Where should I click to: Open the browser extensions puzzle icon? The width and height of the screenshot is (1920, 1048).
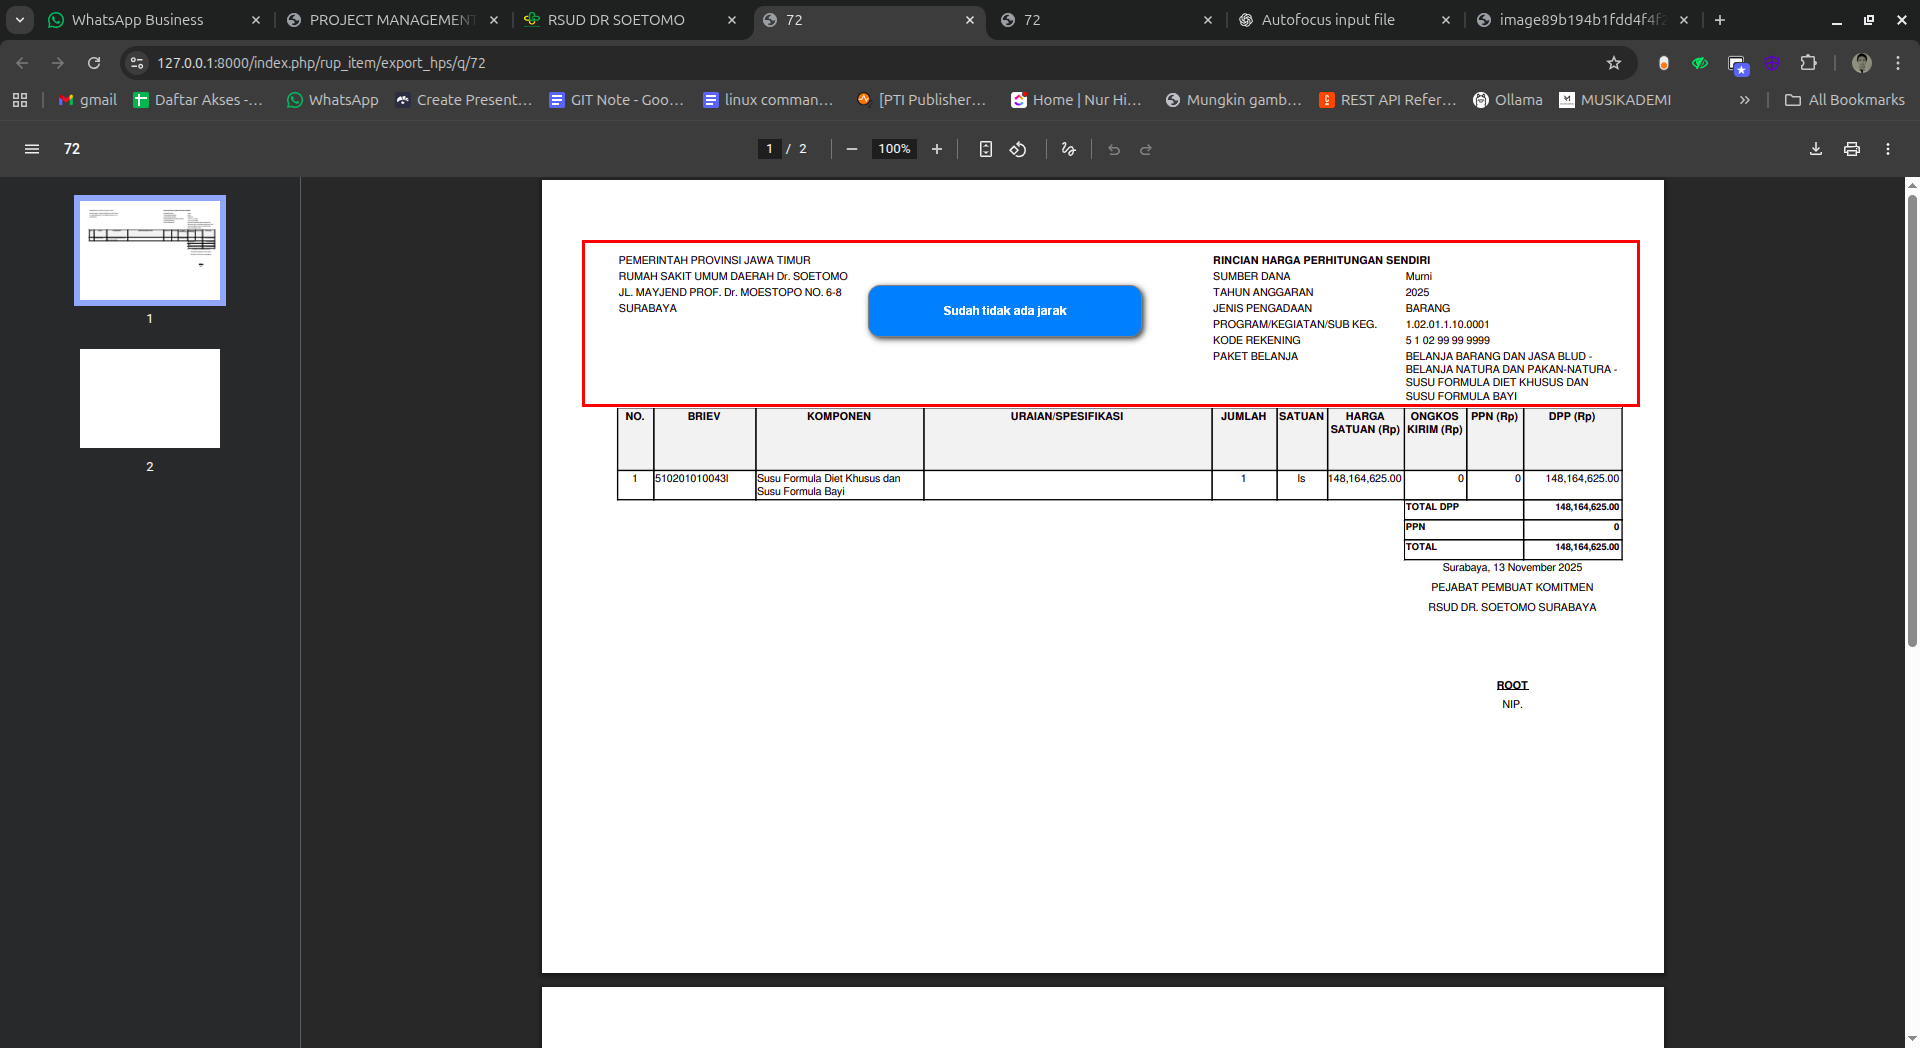tap(1808, 63)
